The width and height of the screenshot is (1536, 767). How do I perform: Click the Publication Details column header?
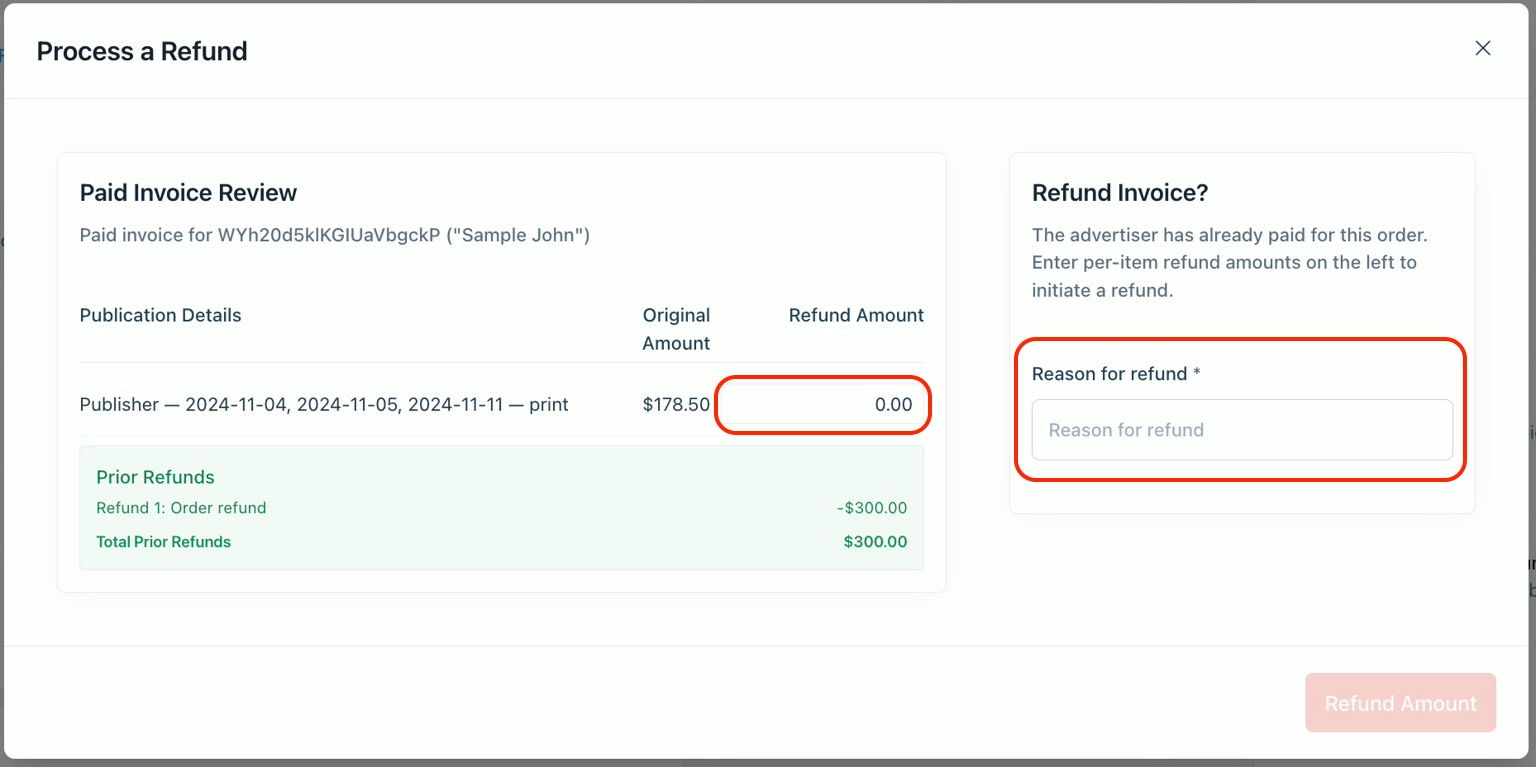(x=160, y=315)
